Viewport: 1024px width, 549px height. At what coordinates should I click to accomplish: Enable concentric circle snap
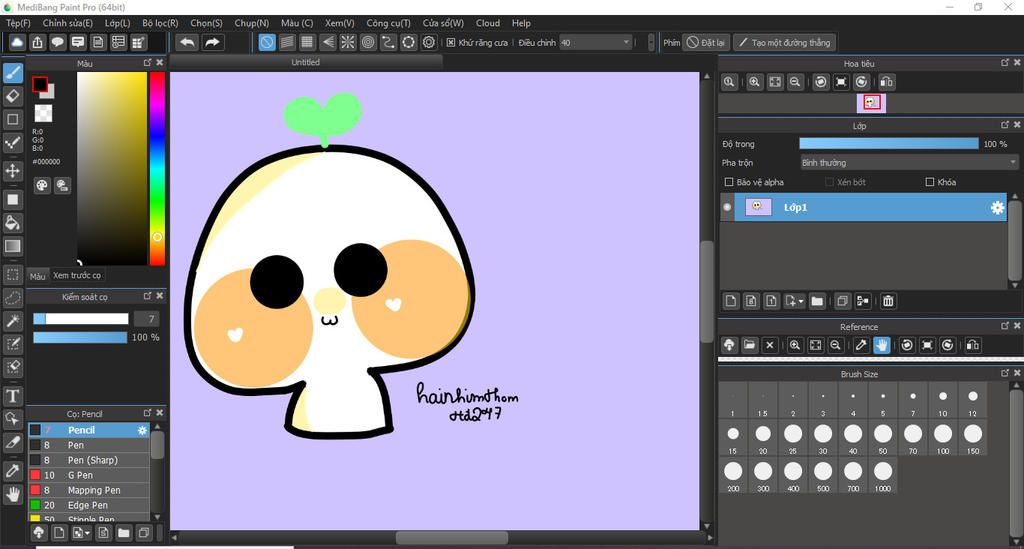coord(368,42)
